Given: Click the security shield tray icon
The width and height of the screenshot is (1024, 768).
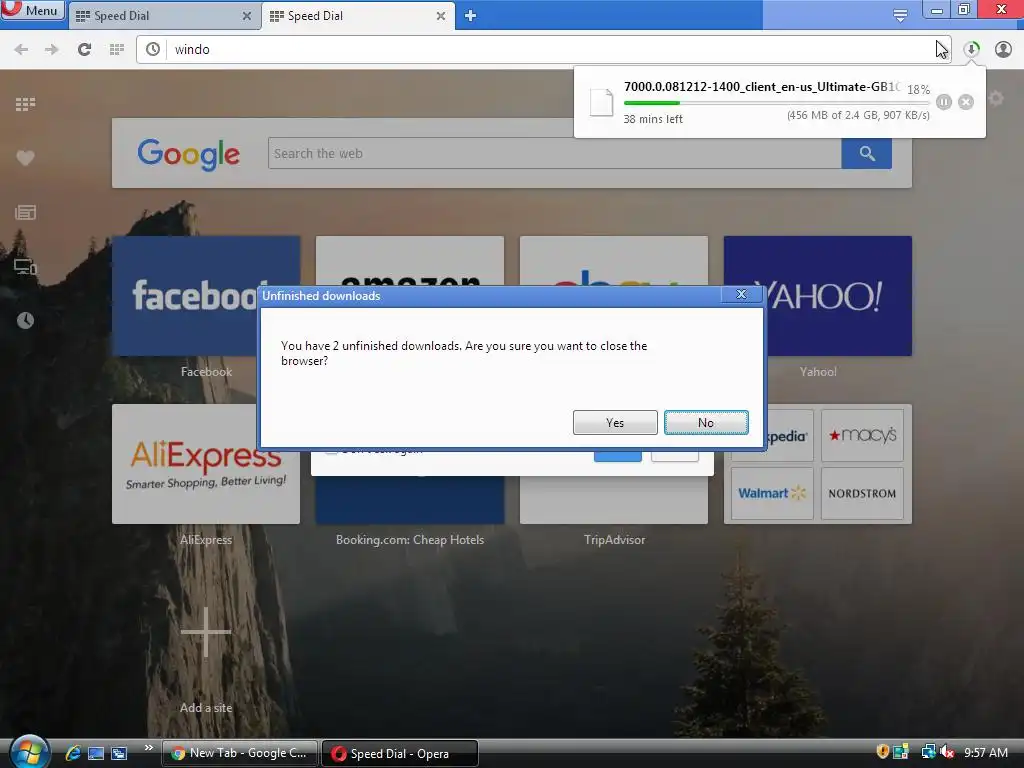Looking at the screenshot, I should click(x=882, y=752).
